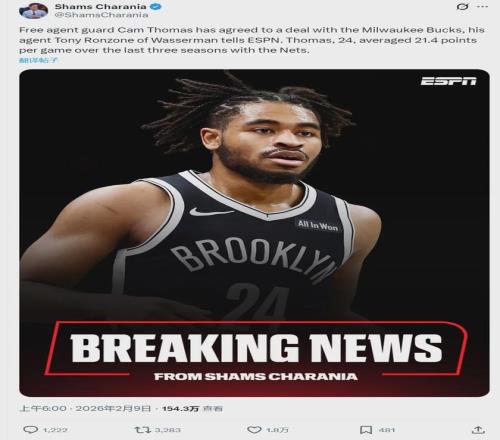Open the Grok explain icon

(462, 6)
